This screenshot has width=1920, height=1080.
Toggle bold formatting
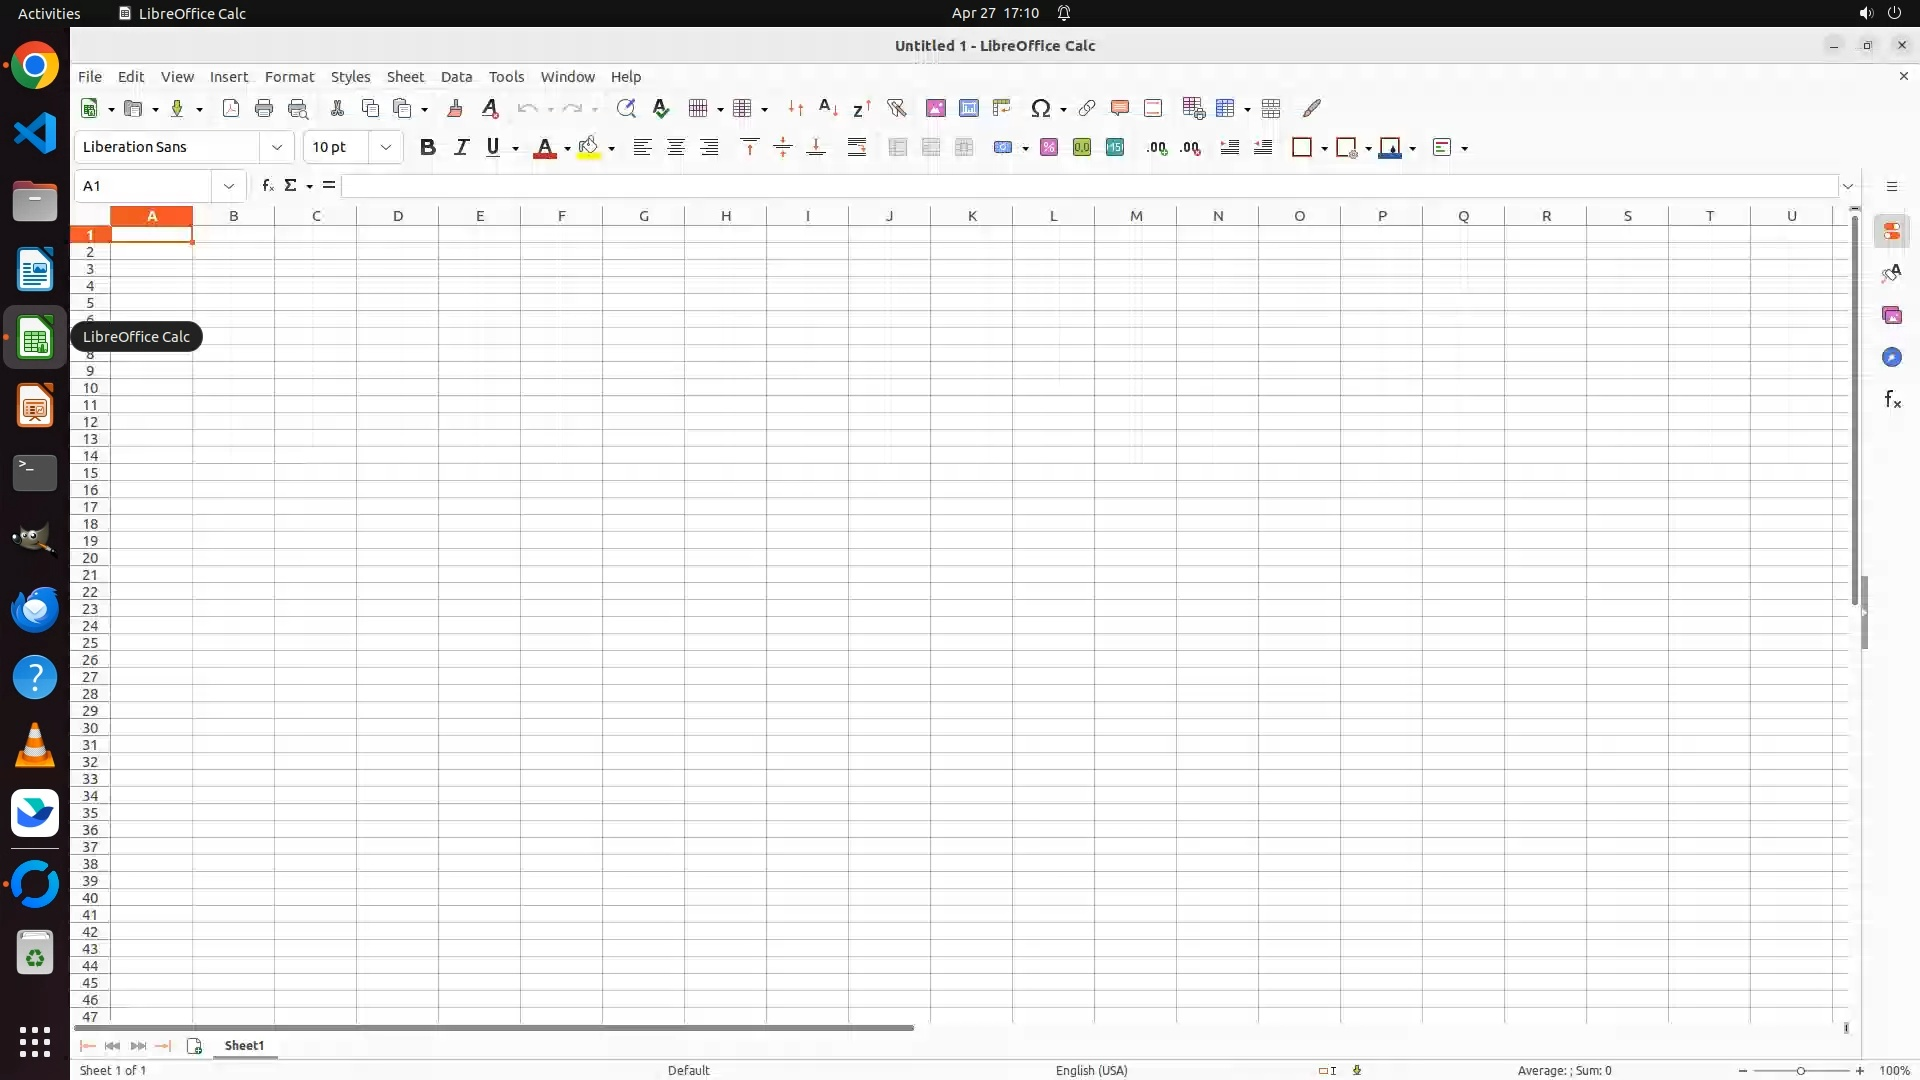pyautogui.click(x=428, y=147)
